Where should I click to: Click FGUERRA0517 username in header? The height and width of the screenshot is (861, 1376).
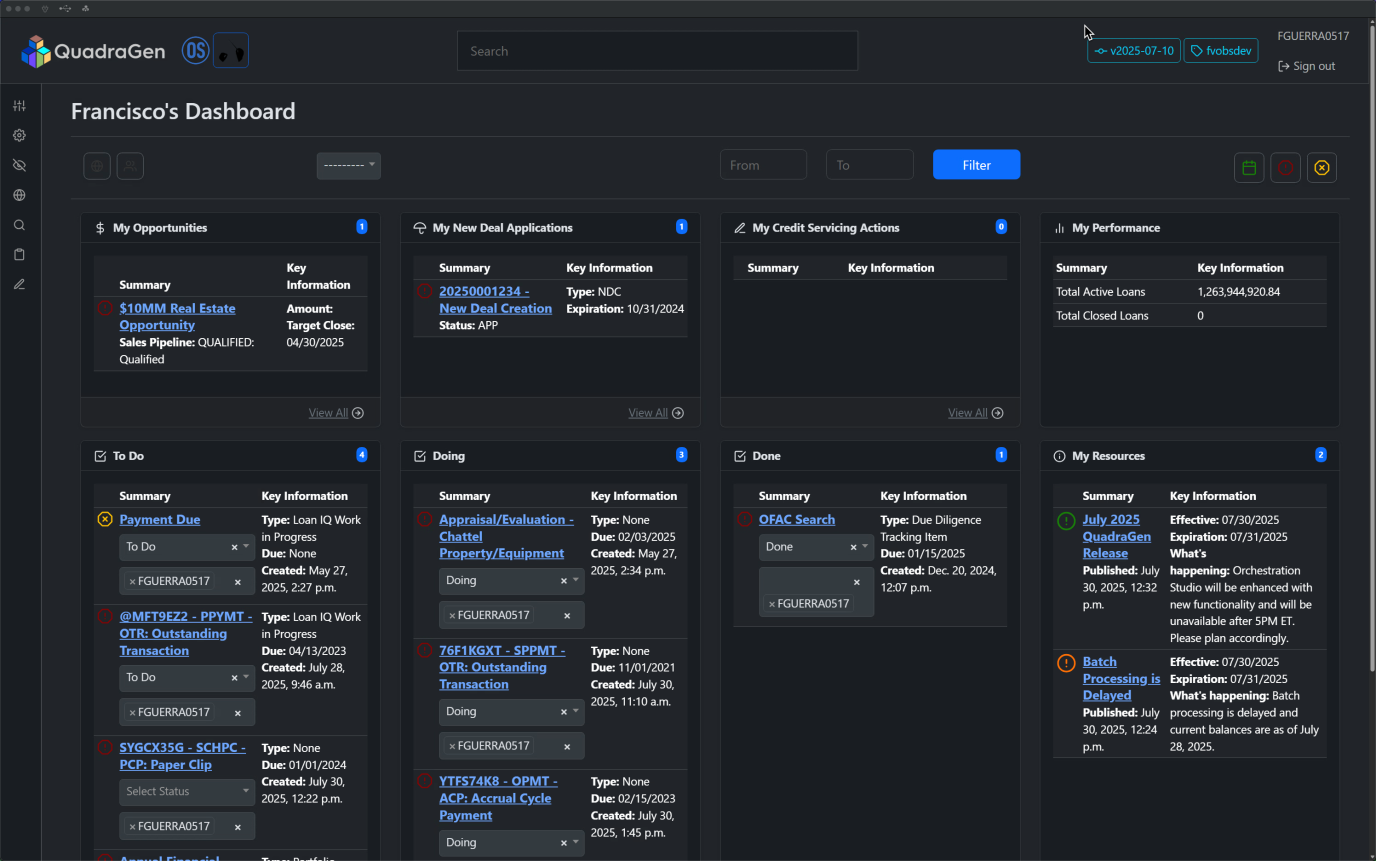pyautogui.click(x=1313, y=36)
